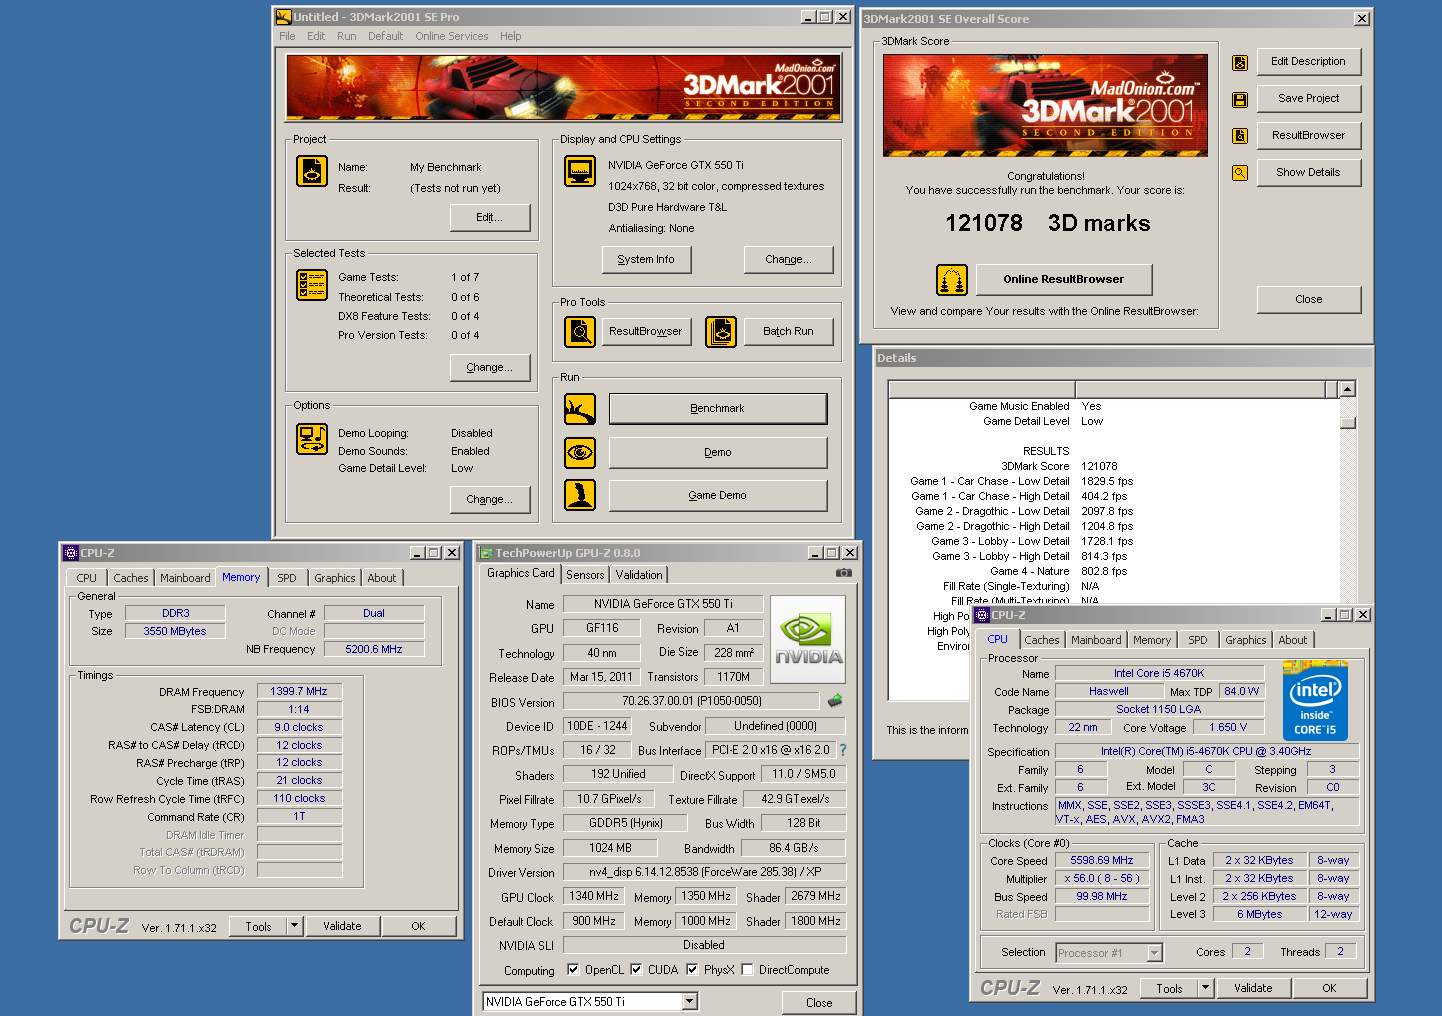Viewport: 1442px width, 1016px height.
Task: Click the NVIDIA logo in GPU-Z
Action: coord(808,640)
